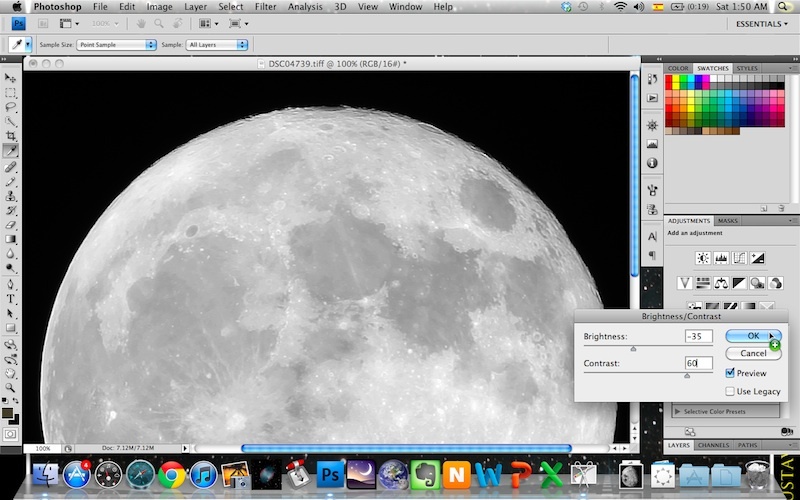This screenshot has width=800, height=500.
Task: Uncheck the Preview checkbox
Action: point(730,373)
